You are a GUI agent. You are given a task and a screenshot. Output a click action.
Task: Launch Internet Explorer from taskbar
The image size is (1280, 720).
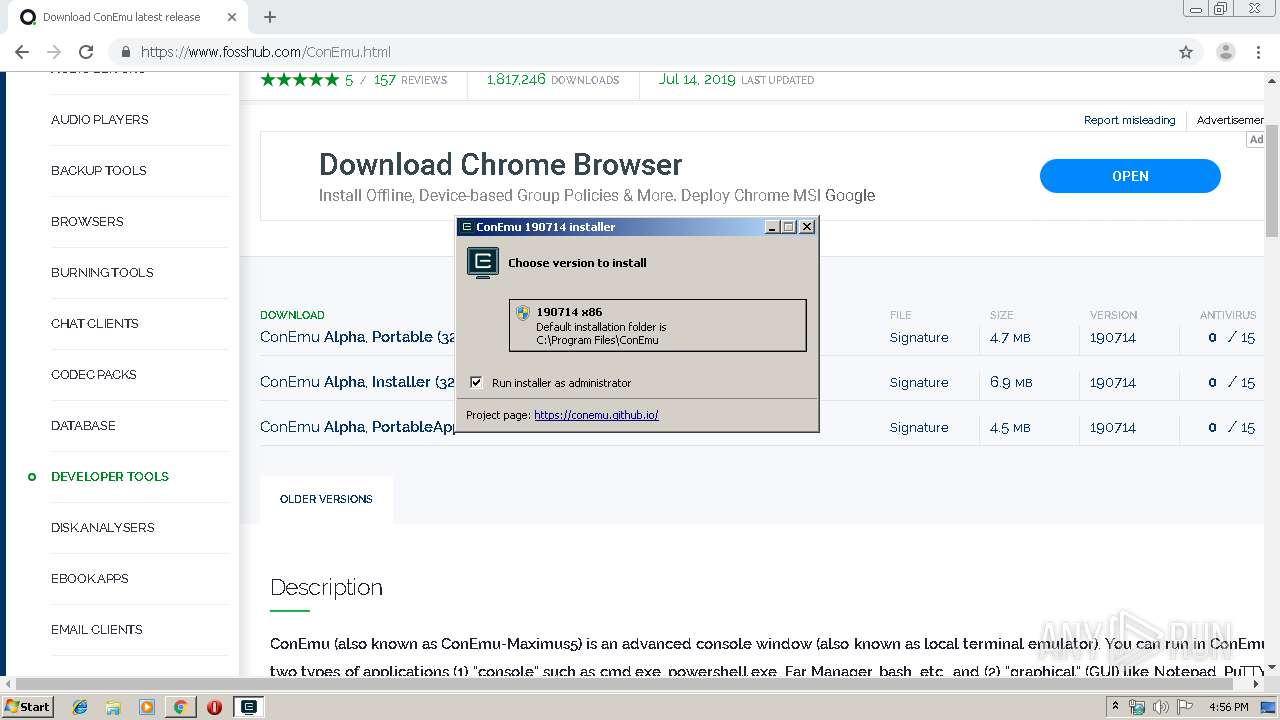pyautogui.click(x=80, y=707)
